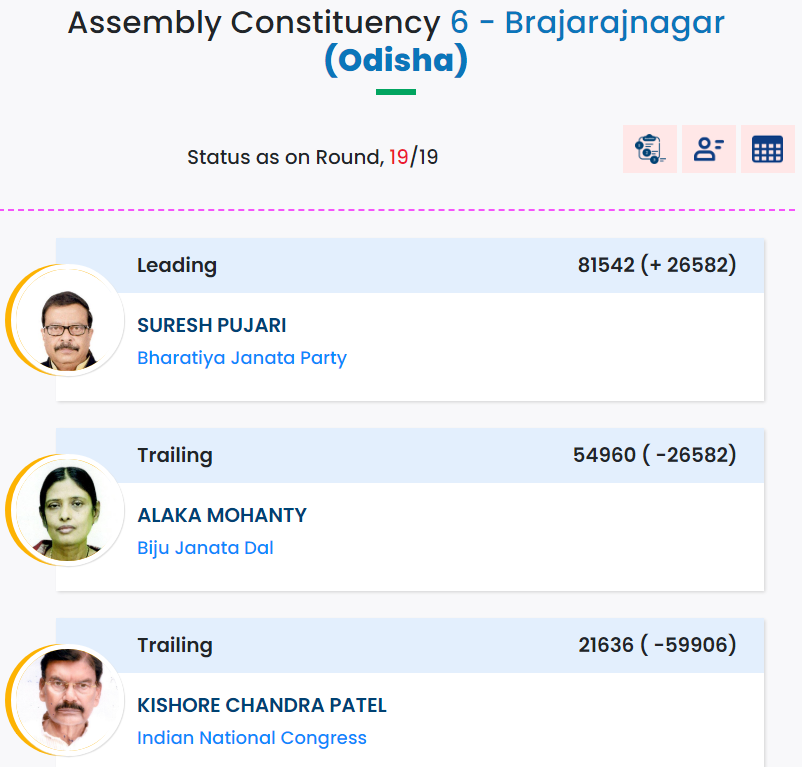Click the vote count 54960 (-26582)

pyautogui.click(x=654, y=455)
